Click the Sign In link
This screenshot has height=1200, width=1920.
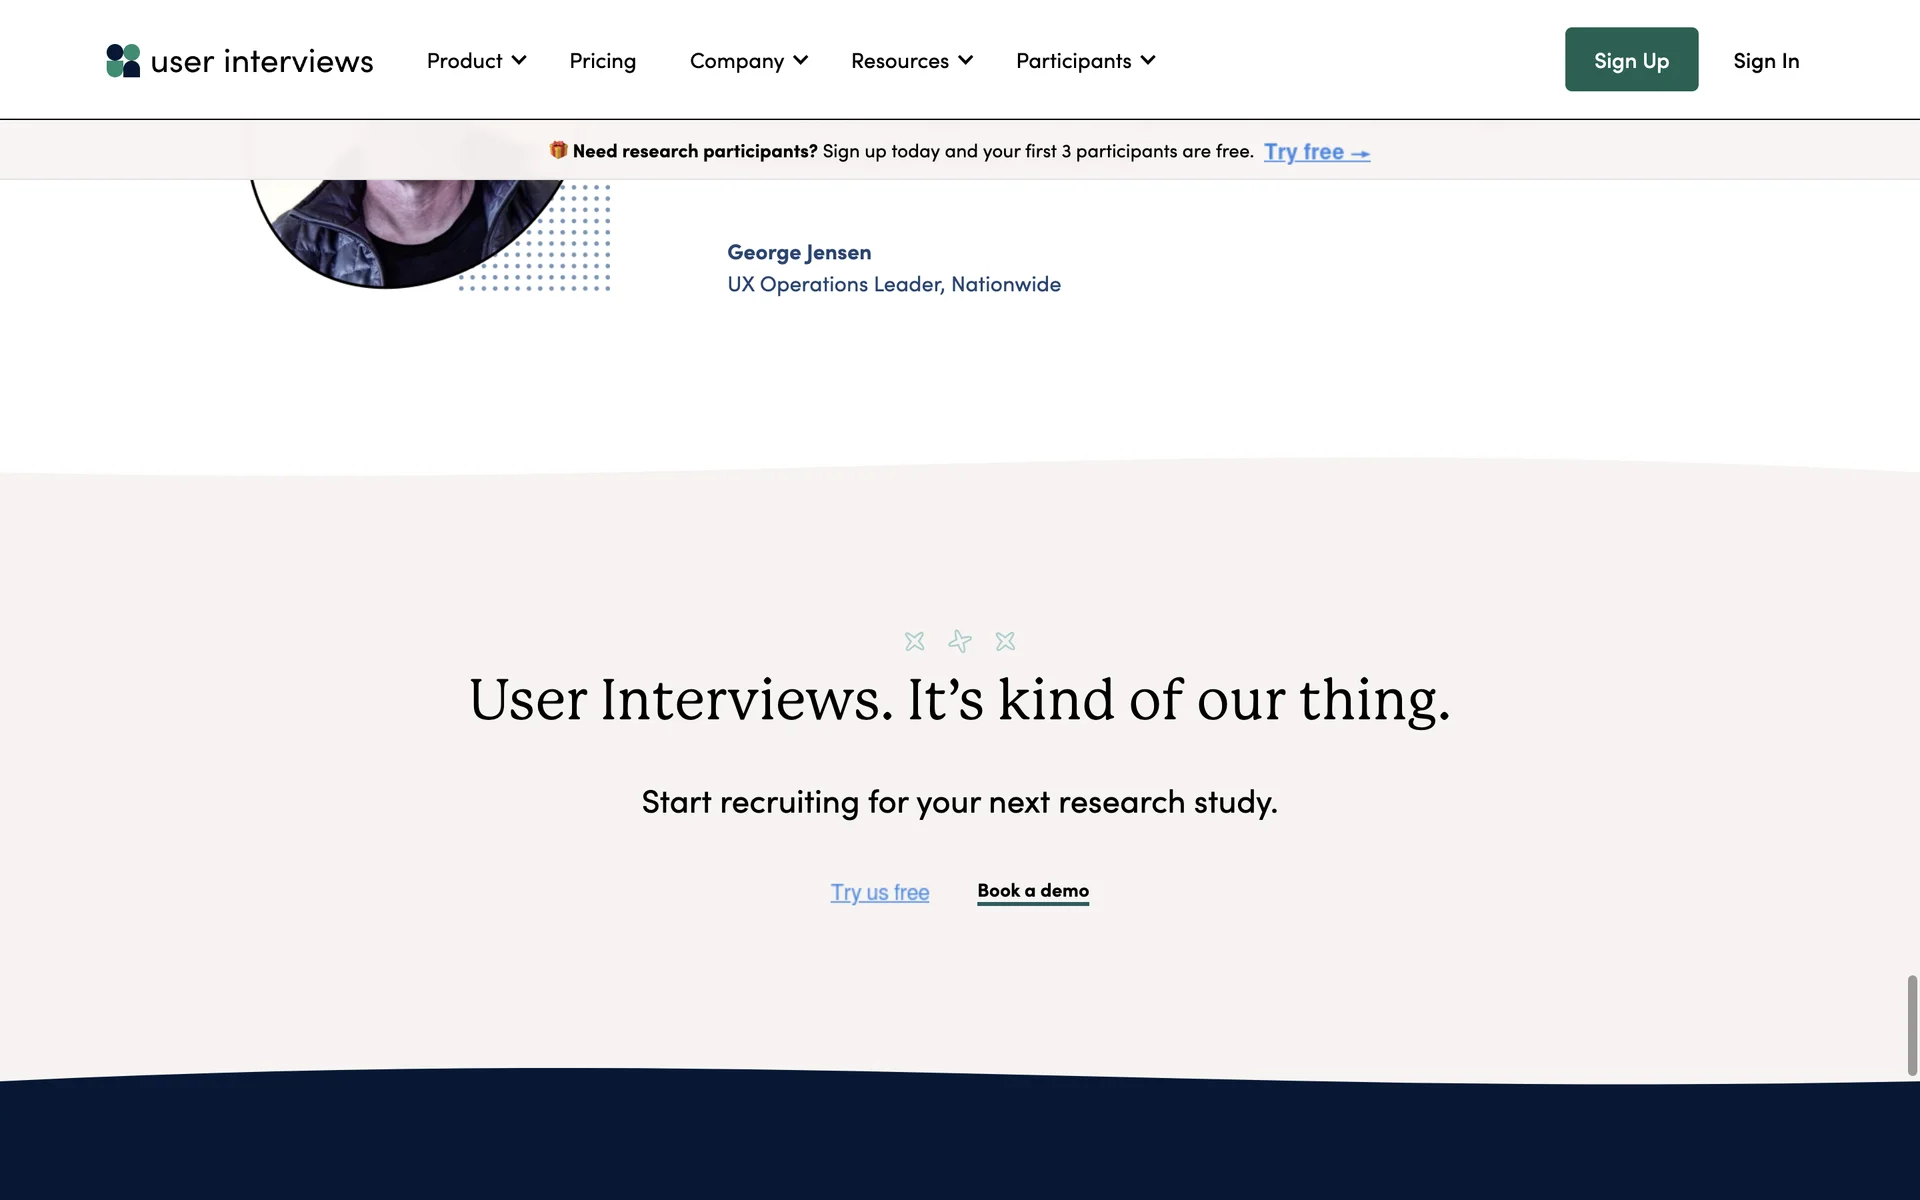click(1766, 61)
